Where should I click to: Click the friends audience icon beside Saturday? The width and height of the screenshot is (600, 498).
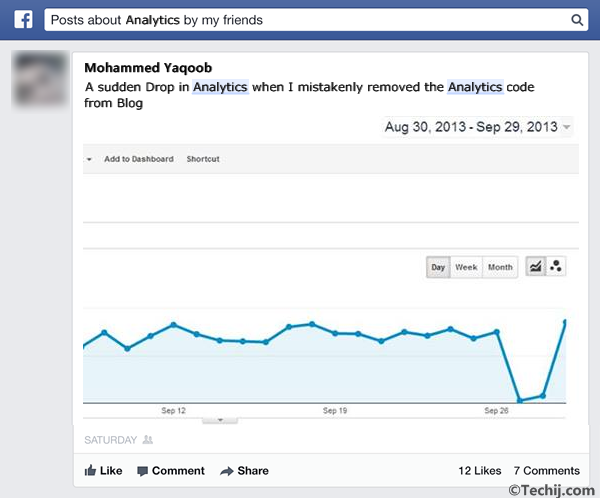(148, 439)
